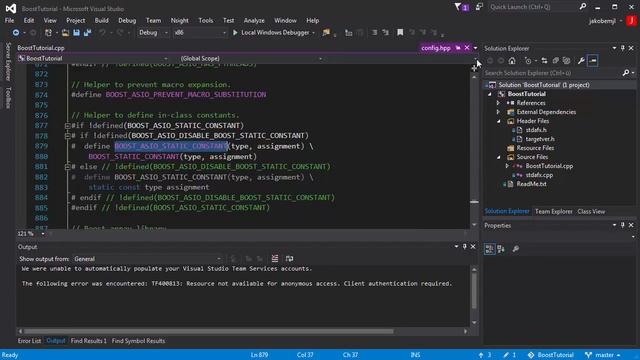The image size is (640, 360).
Task: Toggle bookmark on the current line
Action: [x=400, y=33]
